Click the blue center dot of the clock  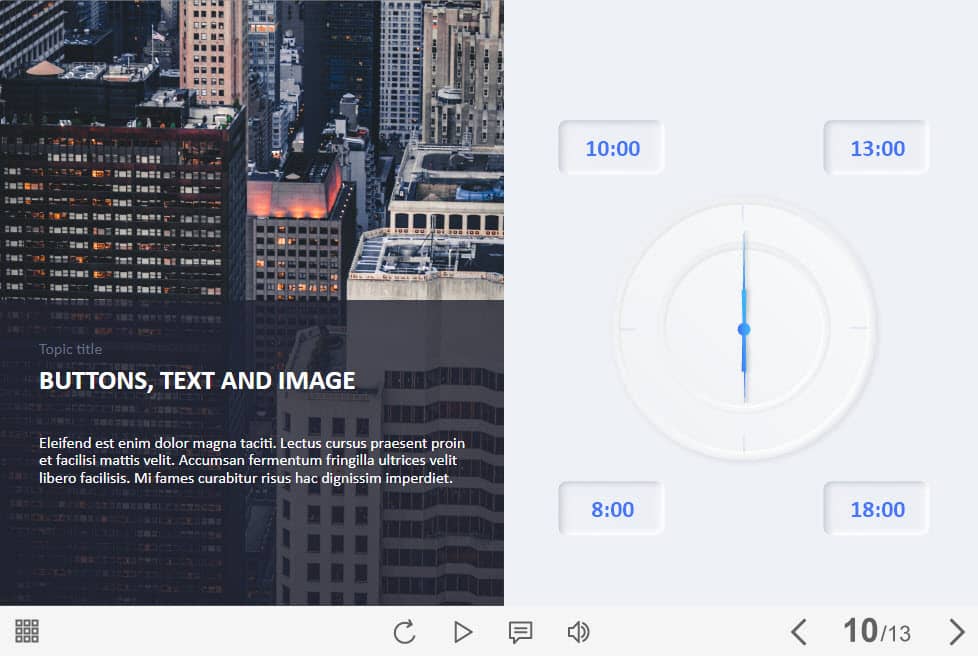click(x=744, y=329)
